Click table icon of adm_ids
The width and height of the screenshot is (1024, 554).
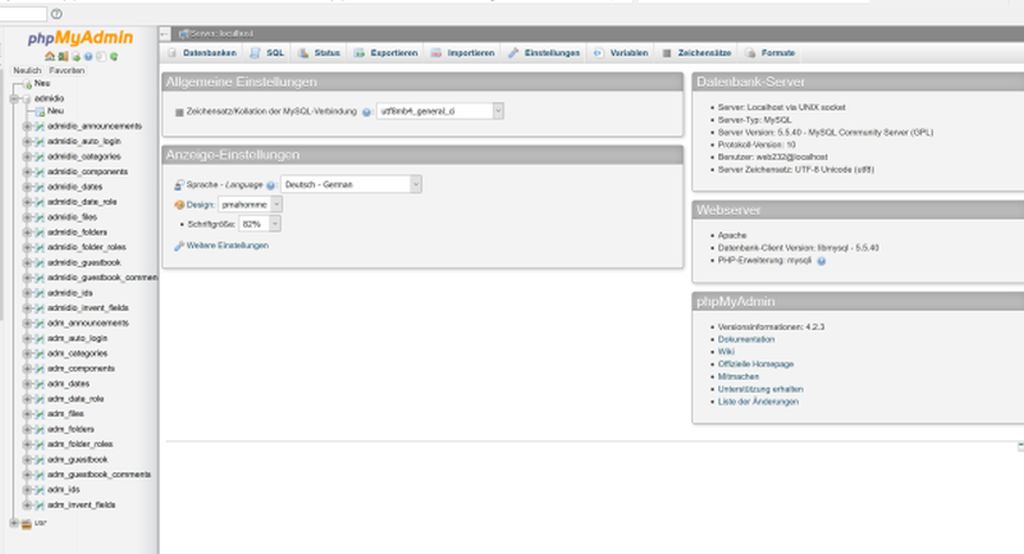tap(39, 489)
